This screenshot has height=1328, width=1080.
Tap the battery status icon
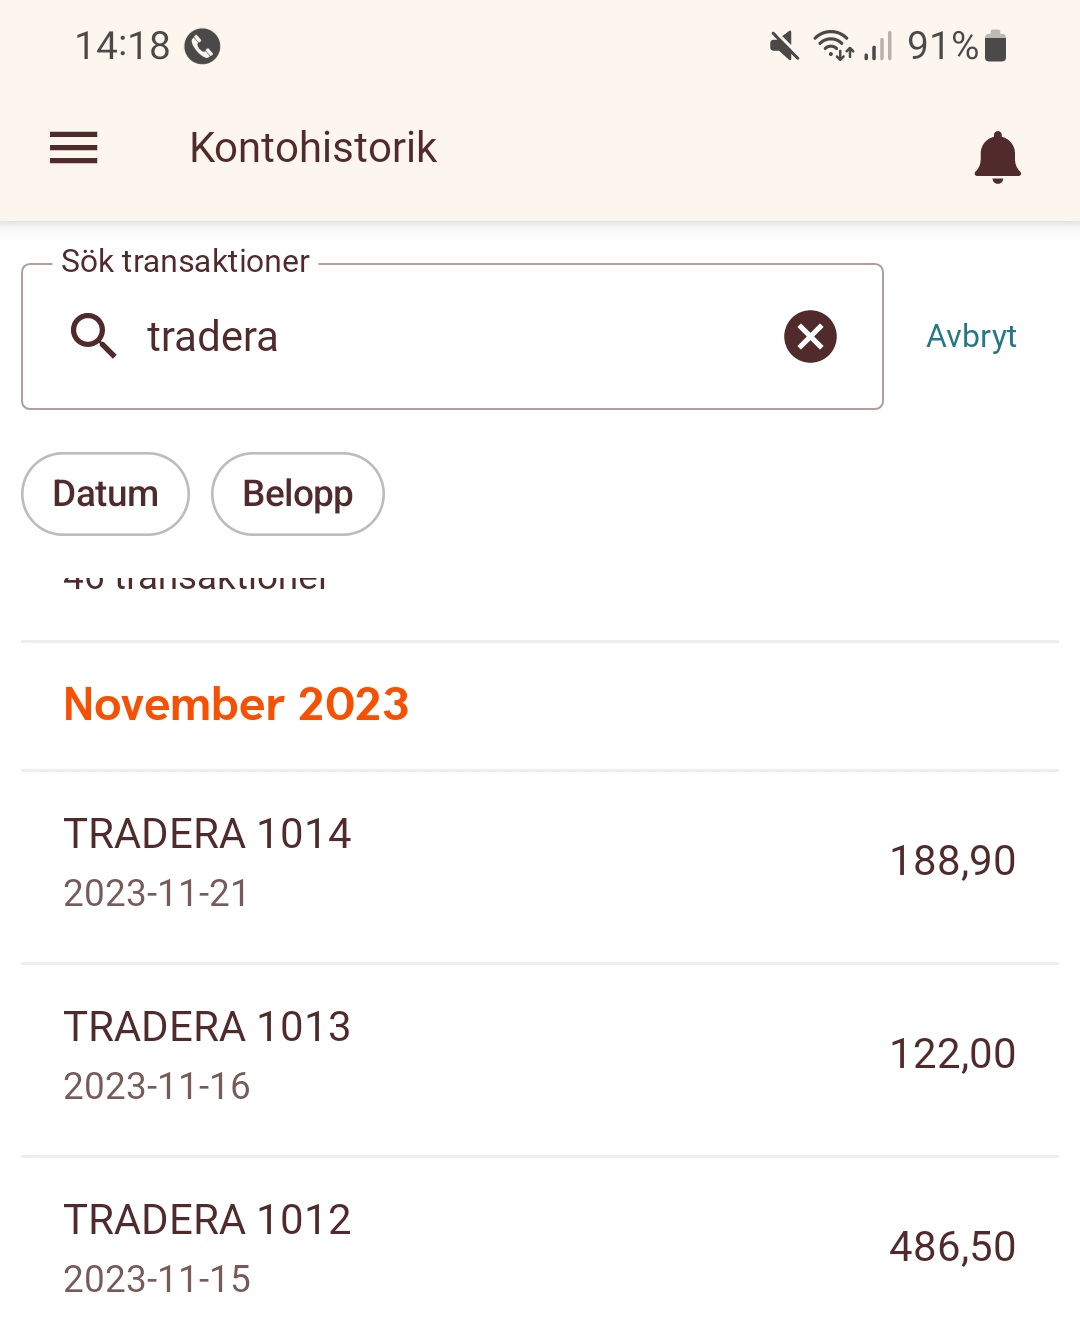coord(995,46)
